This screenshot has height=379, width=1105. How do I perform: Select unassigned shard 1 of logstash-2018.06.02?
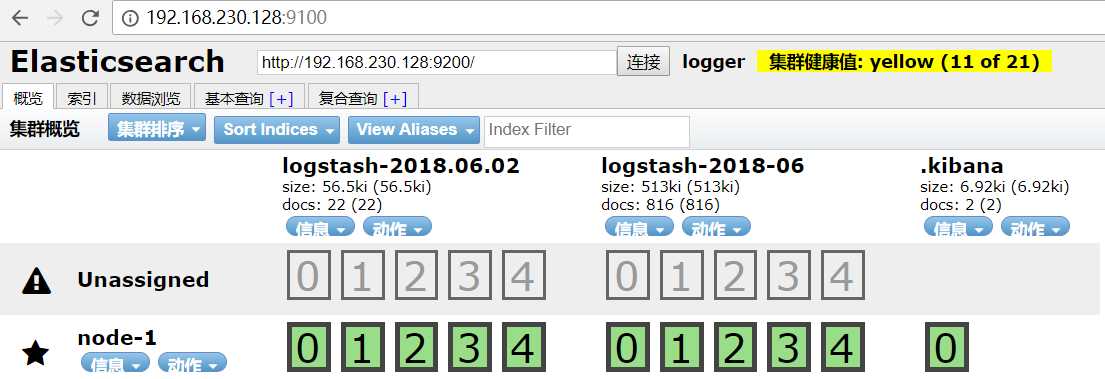362,275
